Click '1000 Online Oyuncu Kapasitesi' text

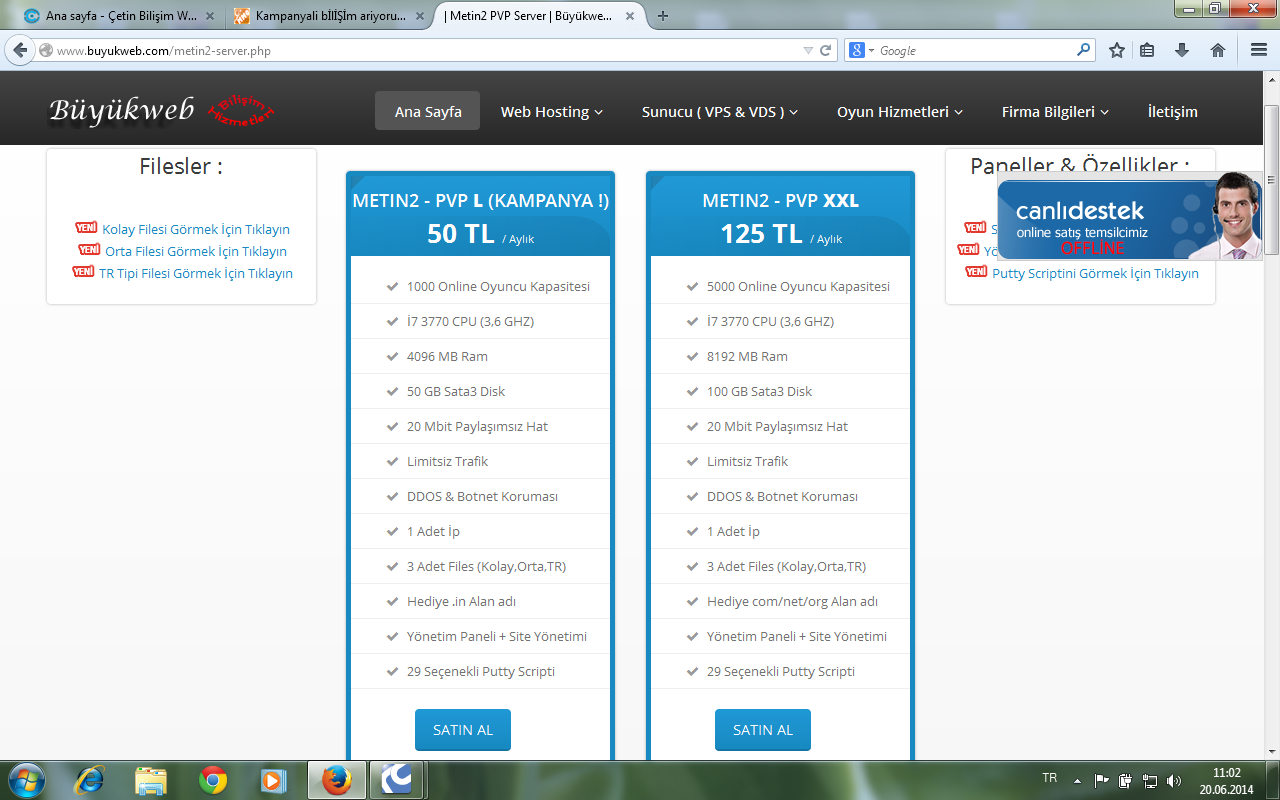pos(498,286)
